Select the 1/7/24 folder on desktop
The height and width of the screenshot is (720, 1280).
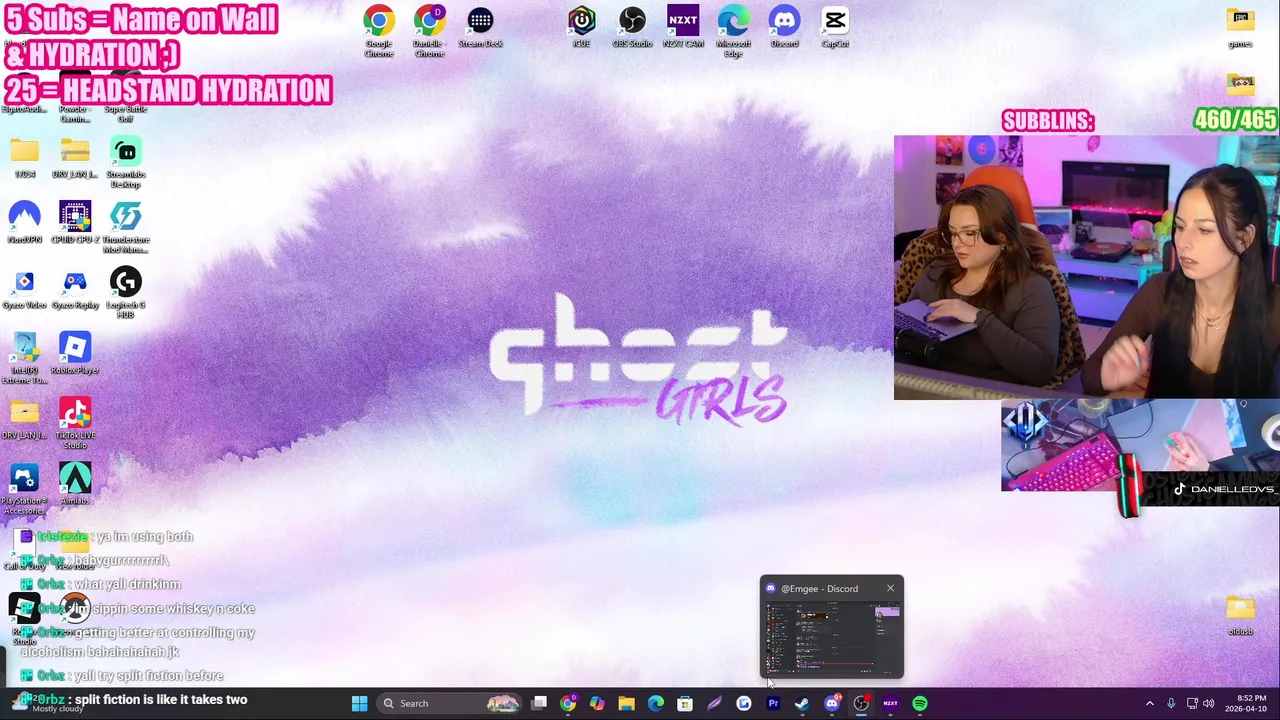point(24,157)
